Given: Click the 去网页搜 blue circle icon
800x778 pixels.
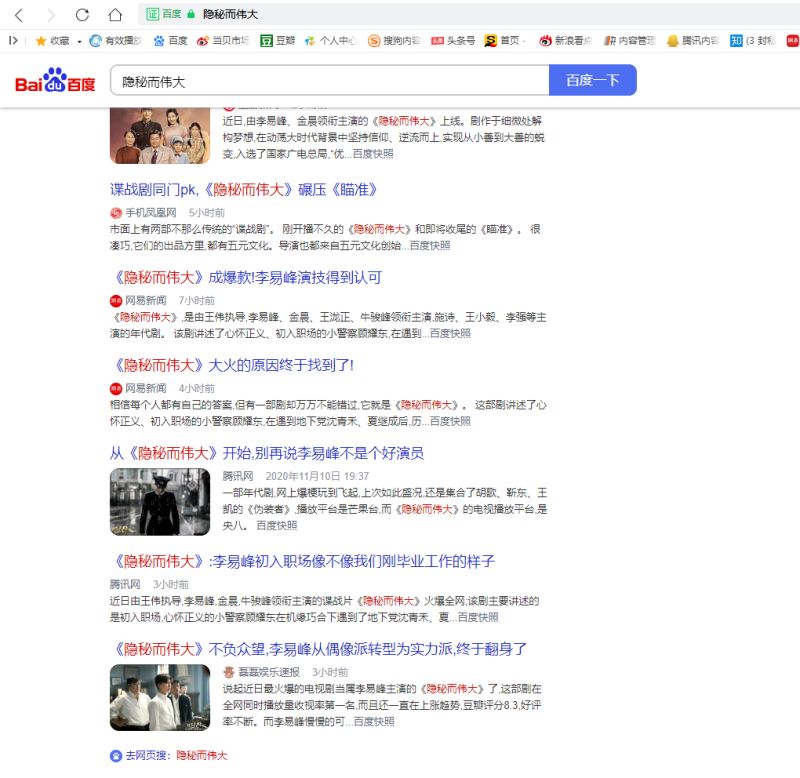Looking at the screenshot, I should pos(116,756).
